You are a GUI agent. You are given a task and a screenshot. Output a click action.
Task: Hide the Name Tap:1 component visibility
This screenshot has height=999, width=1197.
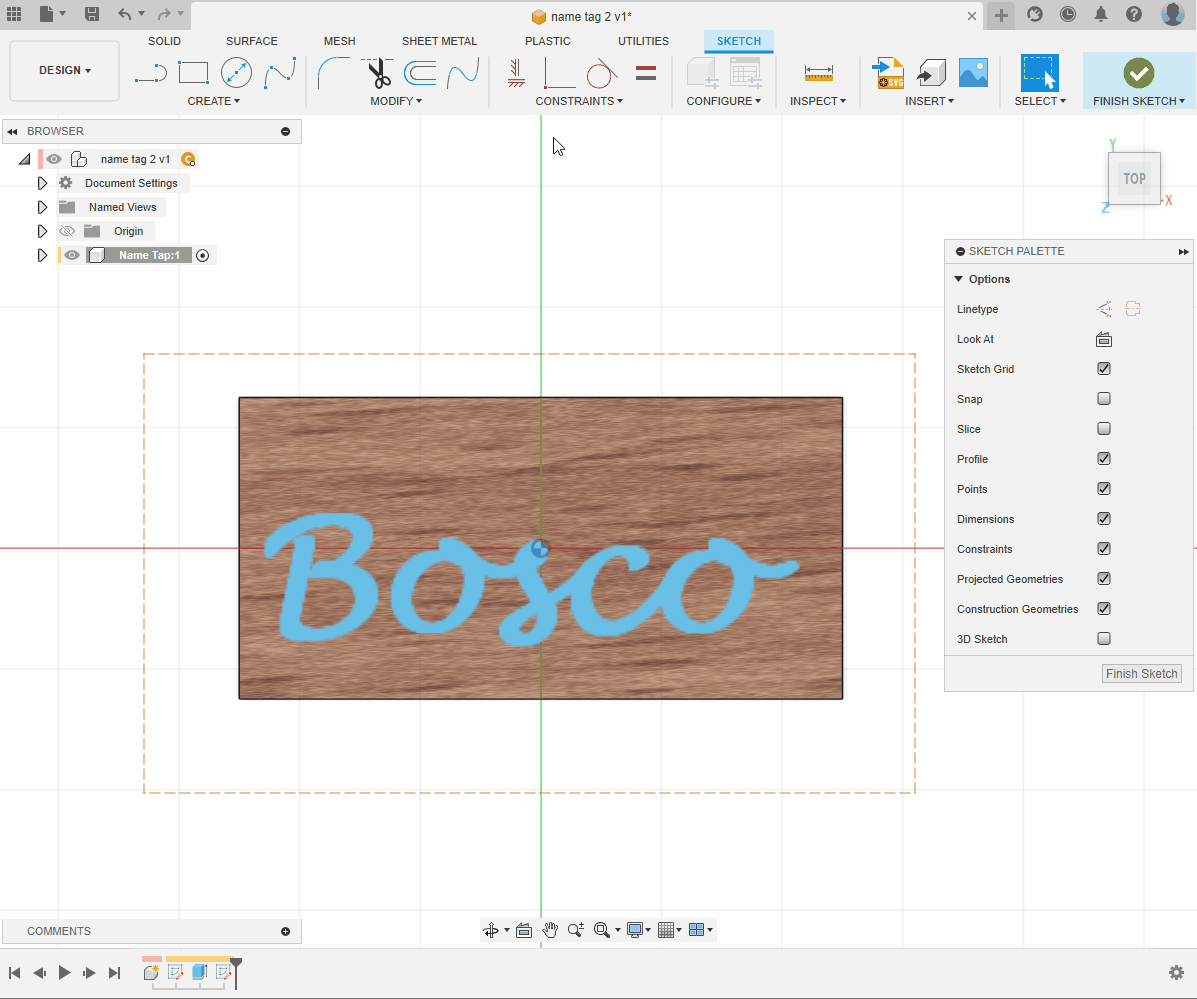pos(72,255)
